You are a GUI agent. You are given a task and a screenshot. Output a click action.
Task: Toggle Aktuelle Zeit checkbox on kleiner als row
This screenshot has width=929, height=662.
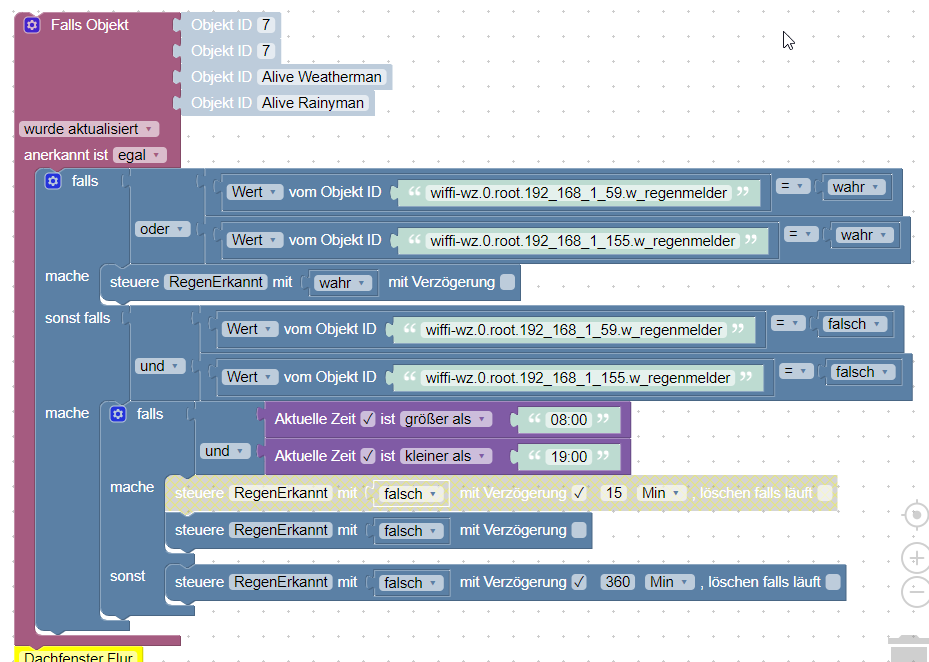[368, 456]
